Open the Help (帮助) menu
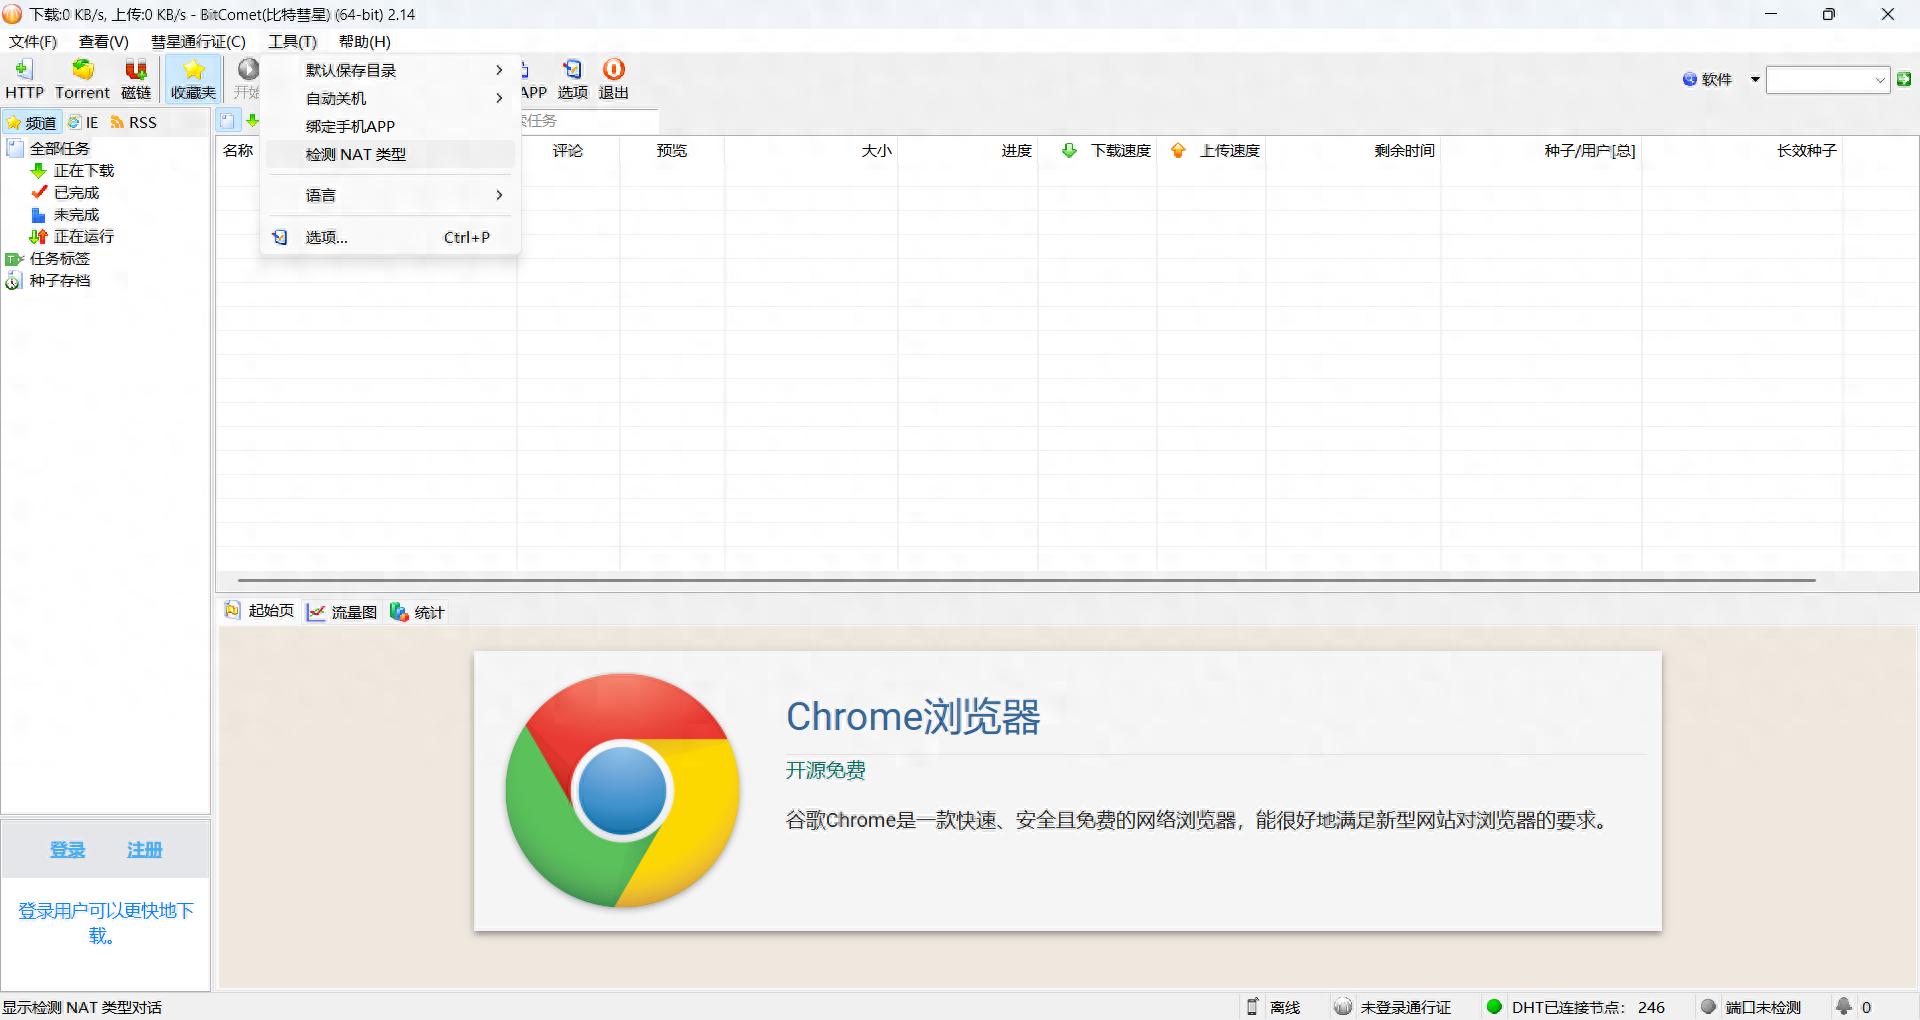This screenshot has width=1920, height=1020. (364, 41)
